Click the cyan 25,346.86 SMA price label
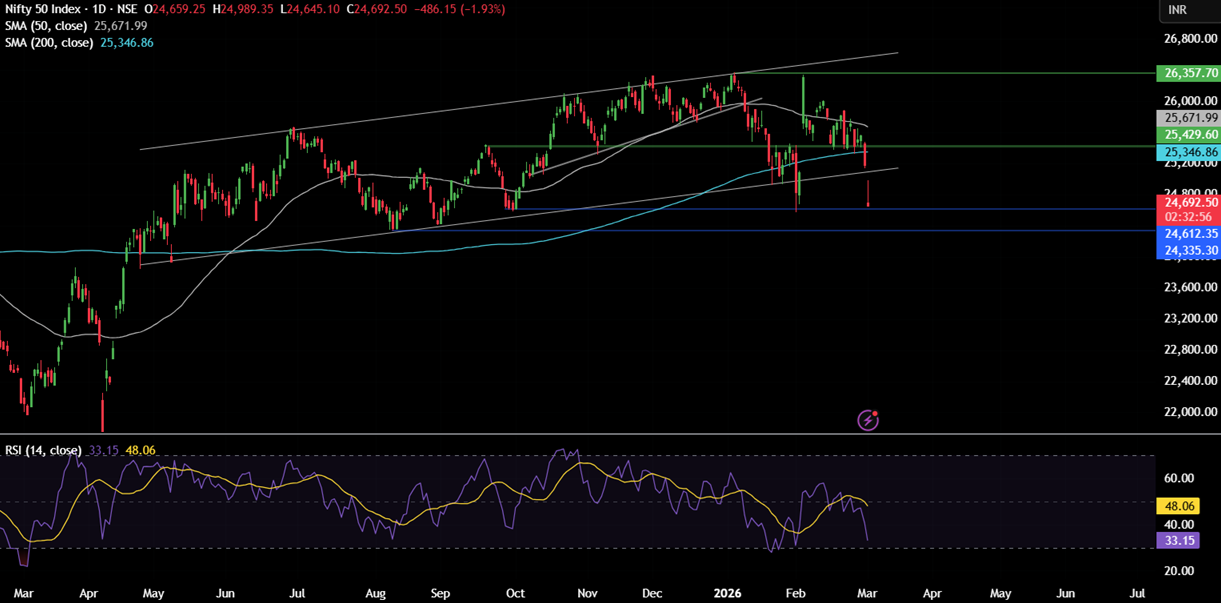The image size is (1221, 603). click(1188, 153)
